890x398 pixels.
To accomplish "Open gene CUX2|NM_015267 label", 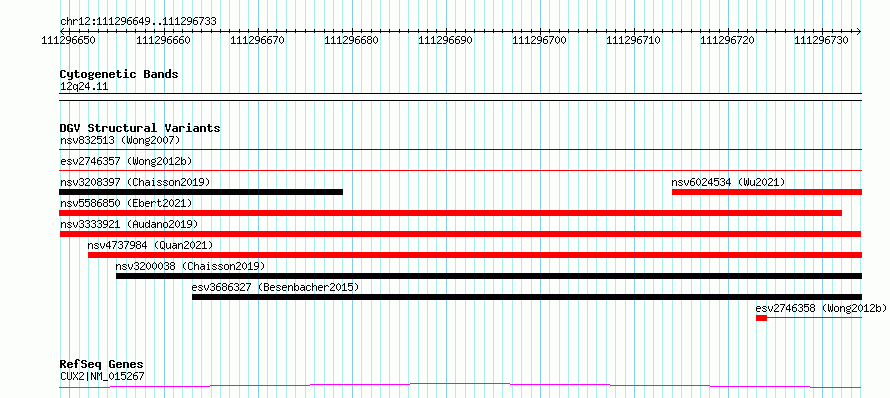I will pos(102,376).
